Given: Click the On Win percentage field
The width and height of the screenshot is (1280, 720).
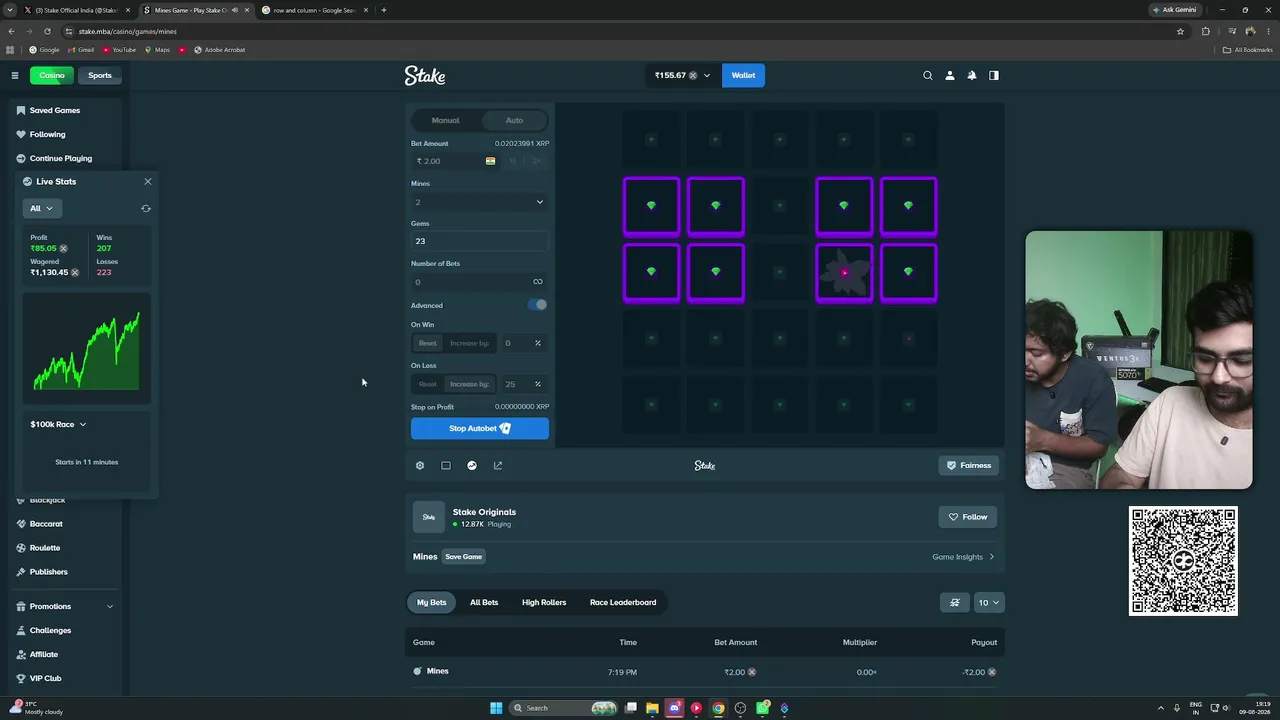Looking at the screenshot, I should 522,343.
